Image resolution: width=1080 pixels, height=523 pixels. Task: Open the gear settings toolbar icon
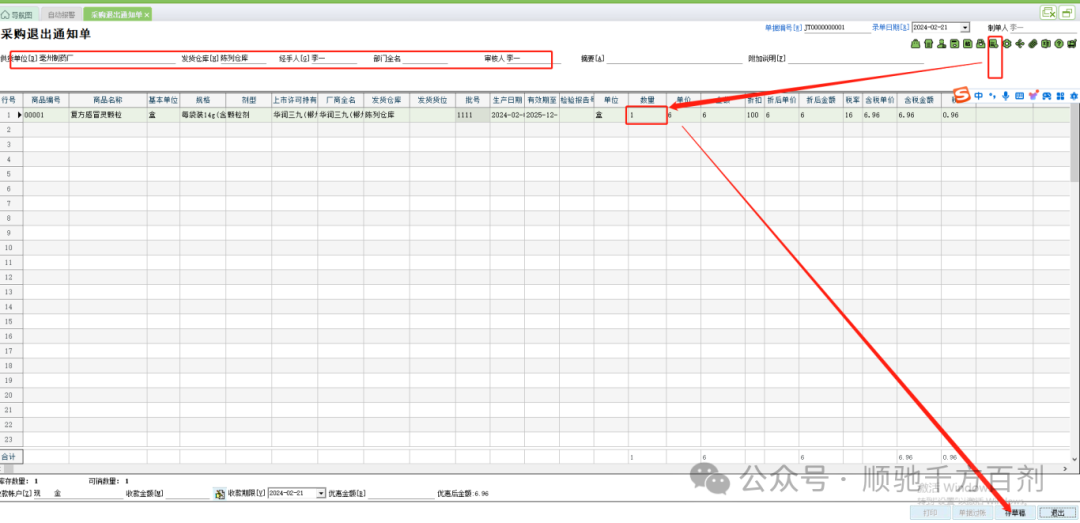point(1006,44)
